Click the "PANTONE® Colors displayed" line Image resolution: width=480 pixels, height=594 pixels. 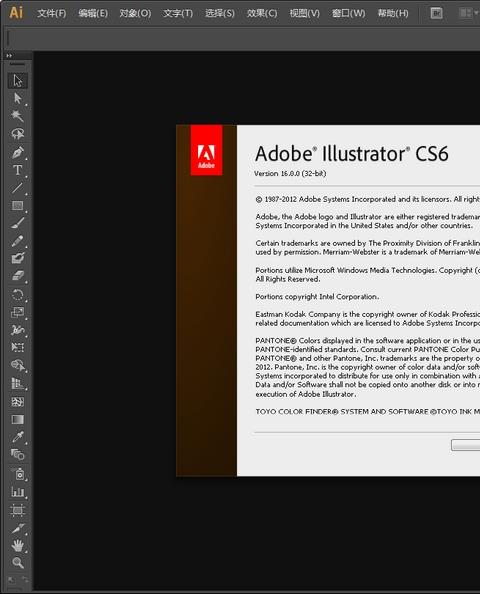367,341
